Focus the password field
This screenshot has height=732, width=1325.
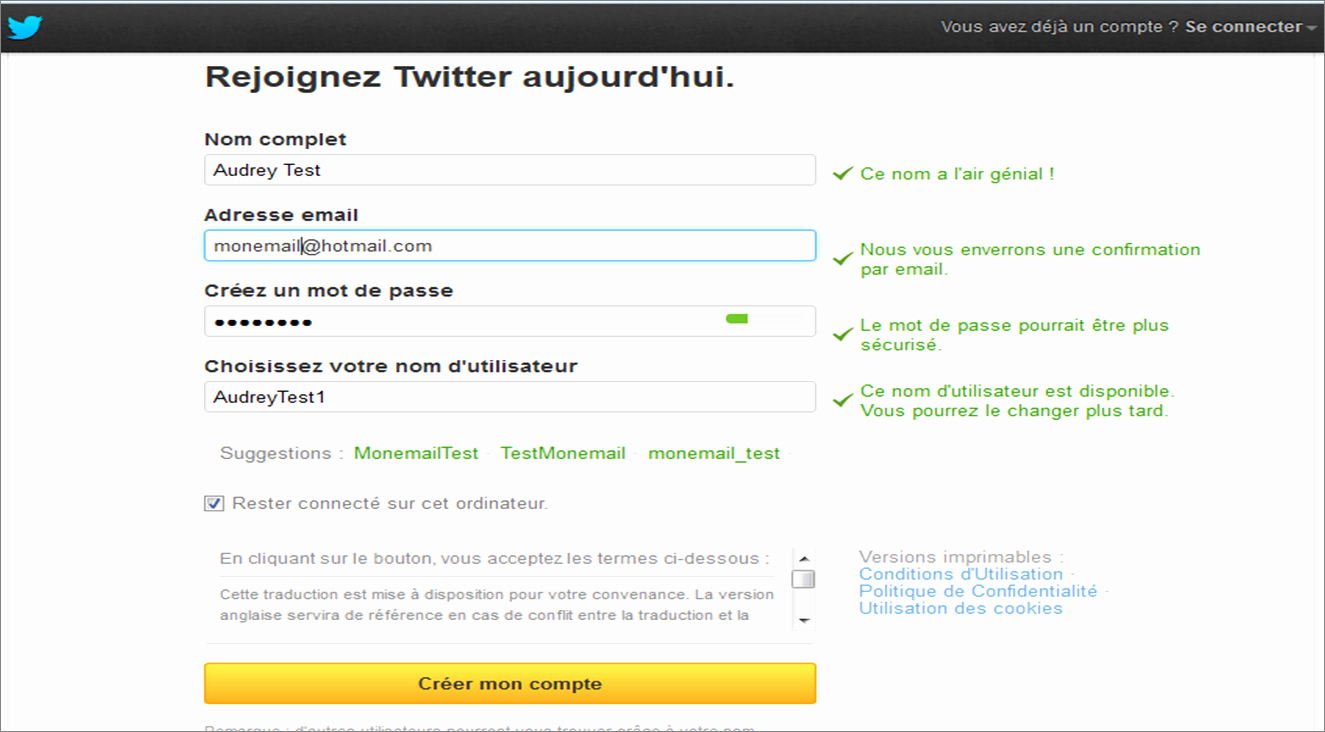coord(510,321)
